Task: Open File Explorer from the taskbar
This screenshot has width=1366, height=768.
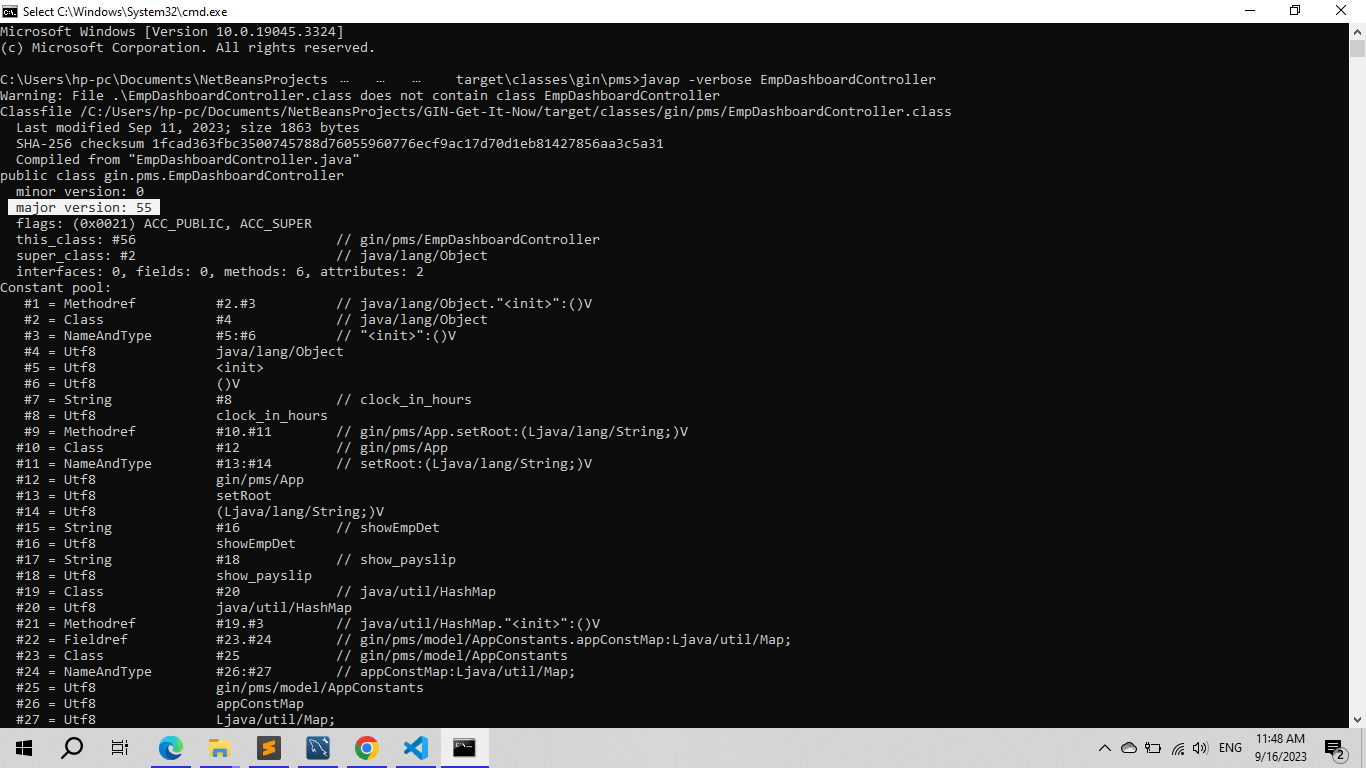Action: click(x=220, y=747)
